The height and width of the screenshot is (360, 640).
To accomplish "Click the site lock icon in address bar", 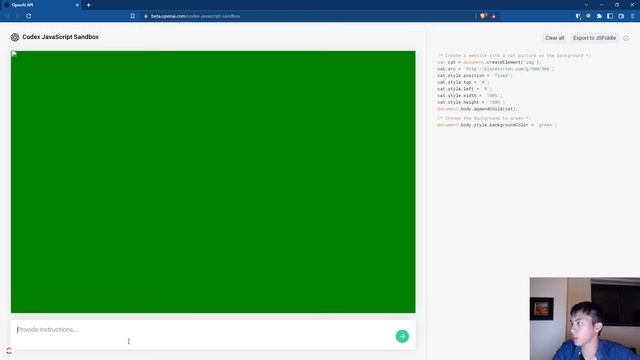I will point(146,16).
